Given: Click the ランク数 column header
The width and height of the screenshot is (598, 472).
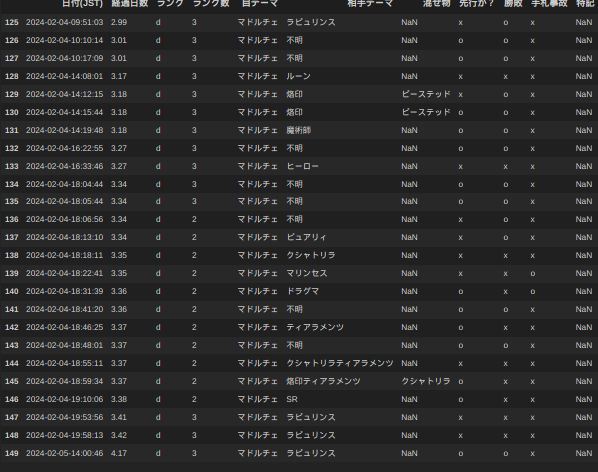Looking at the screenshot, I should pos(211,3).
